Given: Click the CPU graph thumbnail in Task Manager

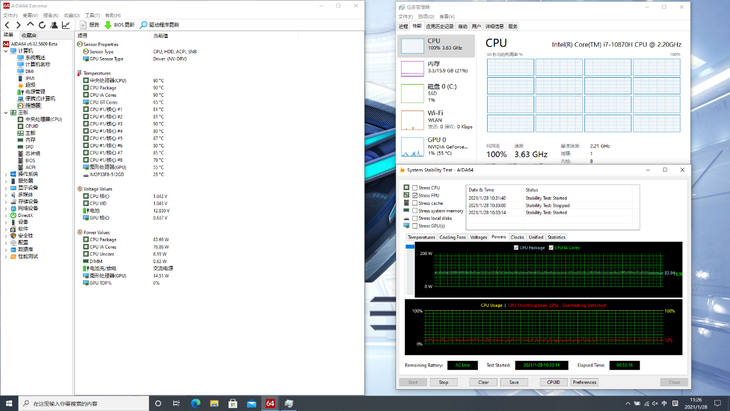Looking at the screenshot, I should tap(412, 46).
